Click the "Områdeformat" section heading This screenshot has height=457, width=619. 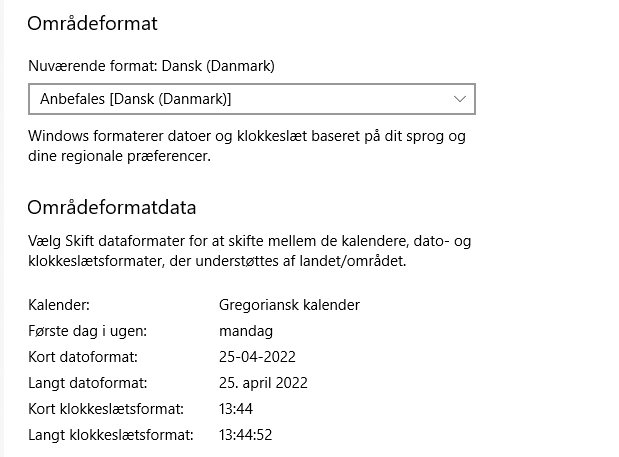pyautogui.click(x=92, y=23)
